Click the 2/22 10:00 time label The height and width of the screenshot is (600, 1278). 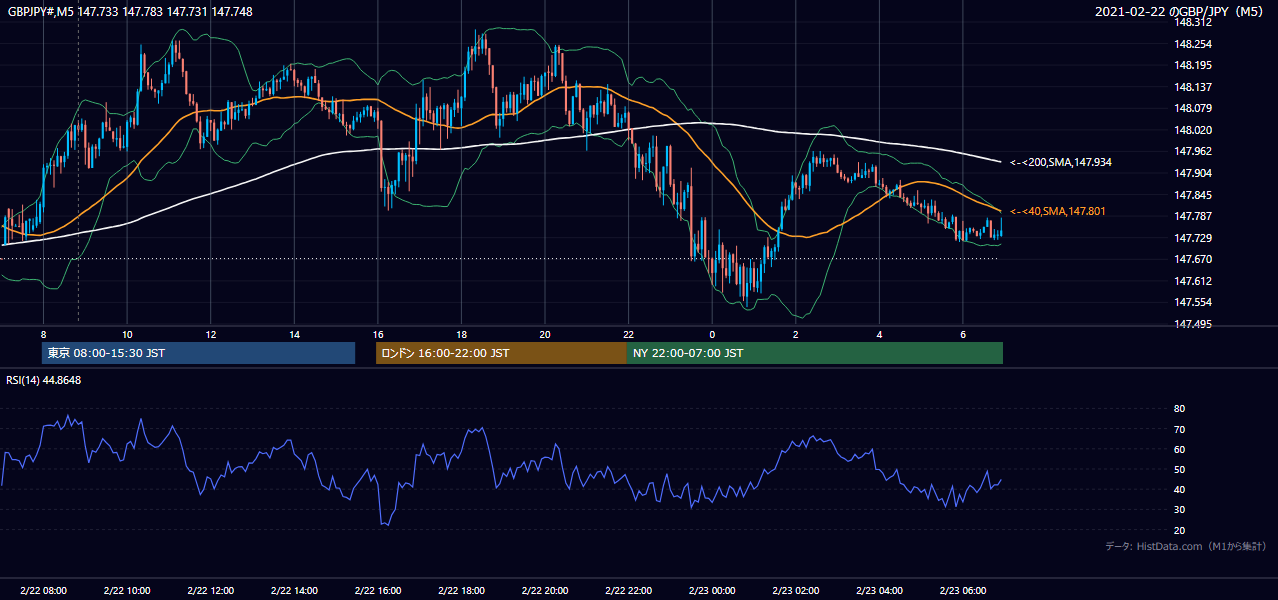click(x=127, y=591)
